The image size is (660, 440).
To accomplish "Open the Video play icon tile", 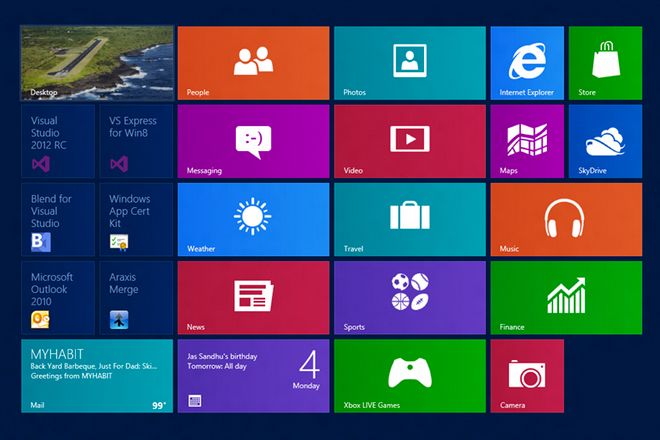I will tap(410, 141).
